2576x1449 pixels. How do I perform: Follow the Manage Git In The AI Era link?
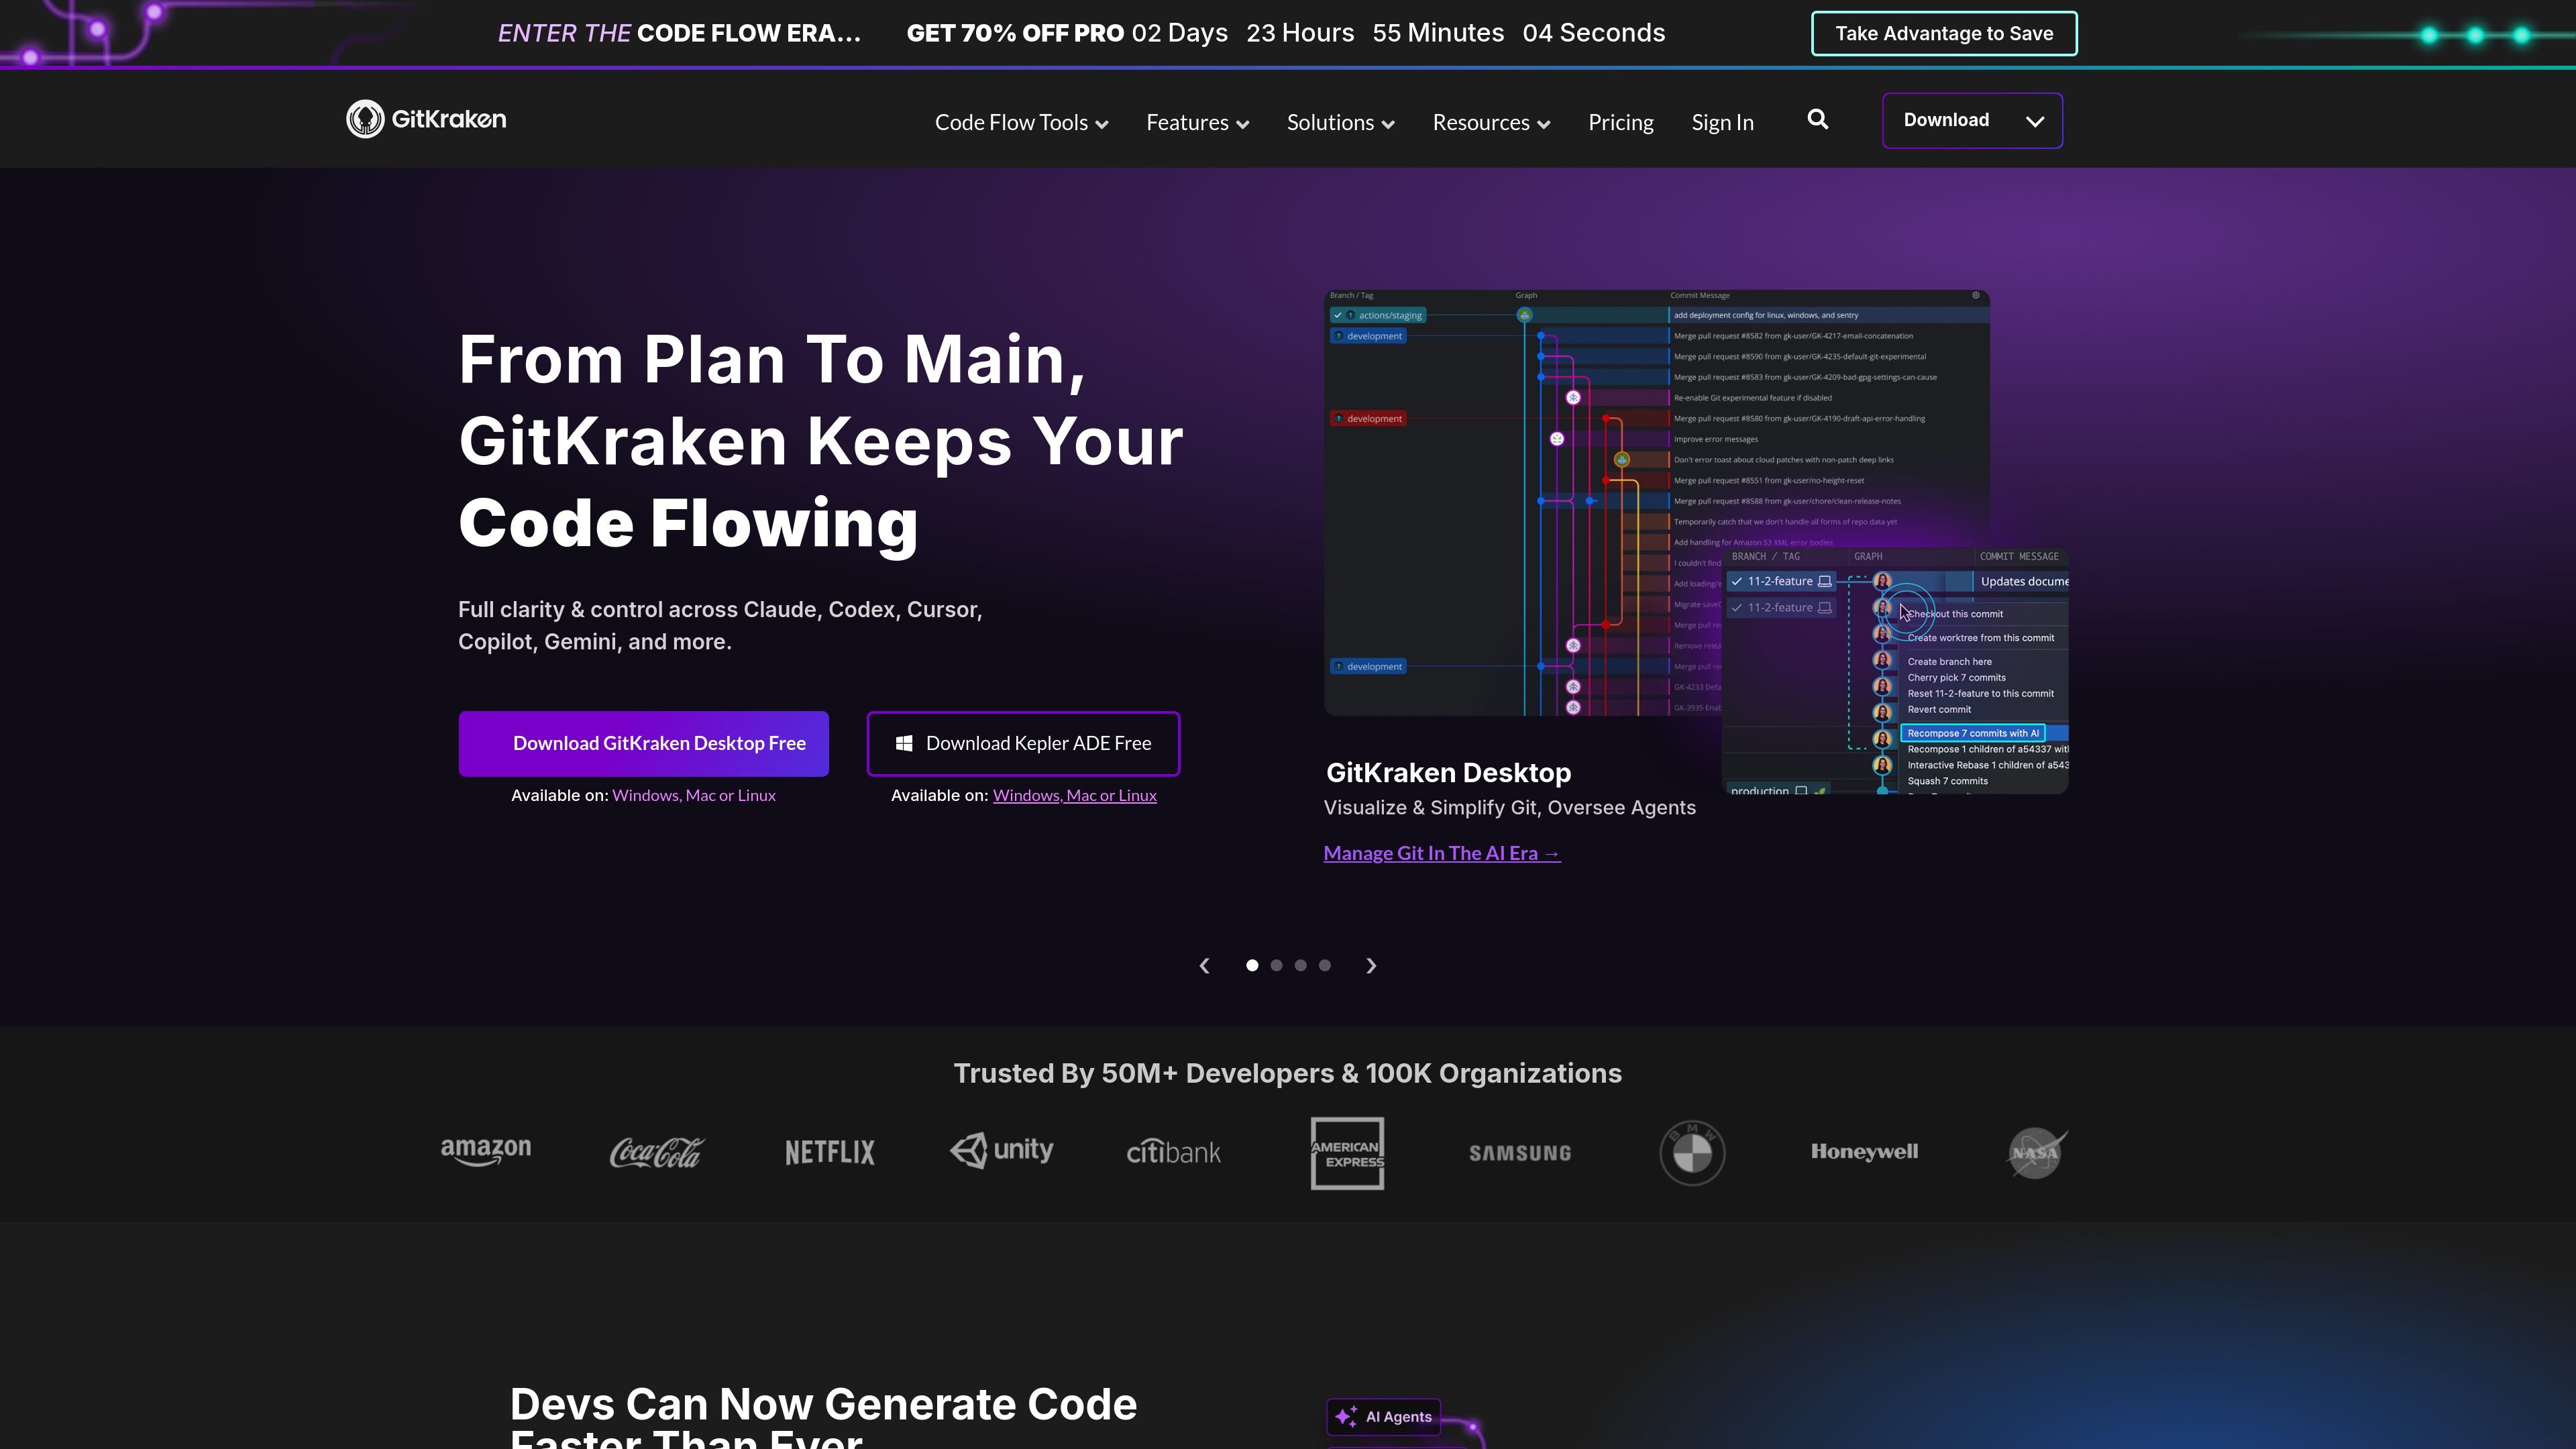(1441, 853)
